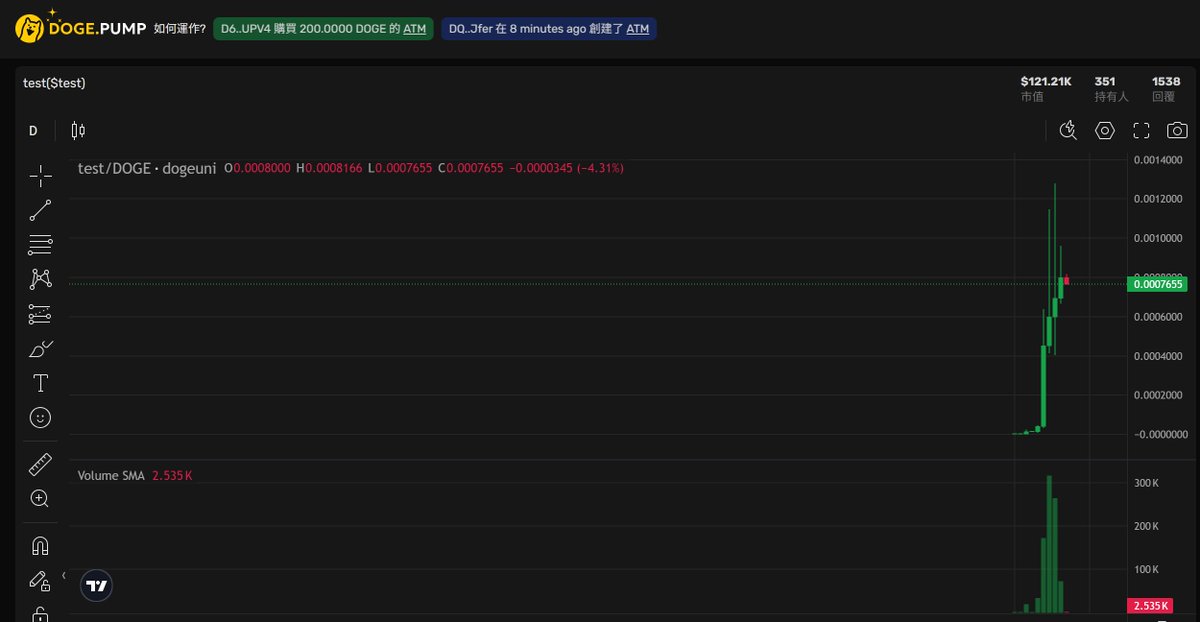Open the quick search icon in chart toolbar
This screenshot has width=1200, height=622.
click(x=1067, y=131)
